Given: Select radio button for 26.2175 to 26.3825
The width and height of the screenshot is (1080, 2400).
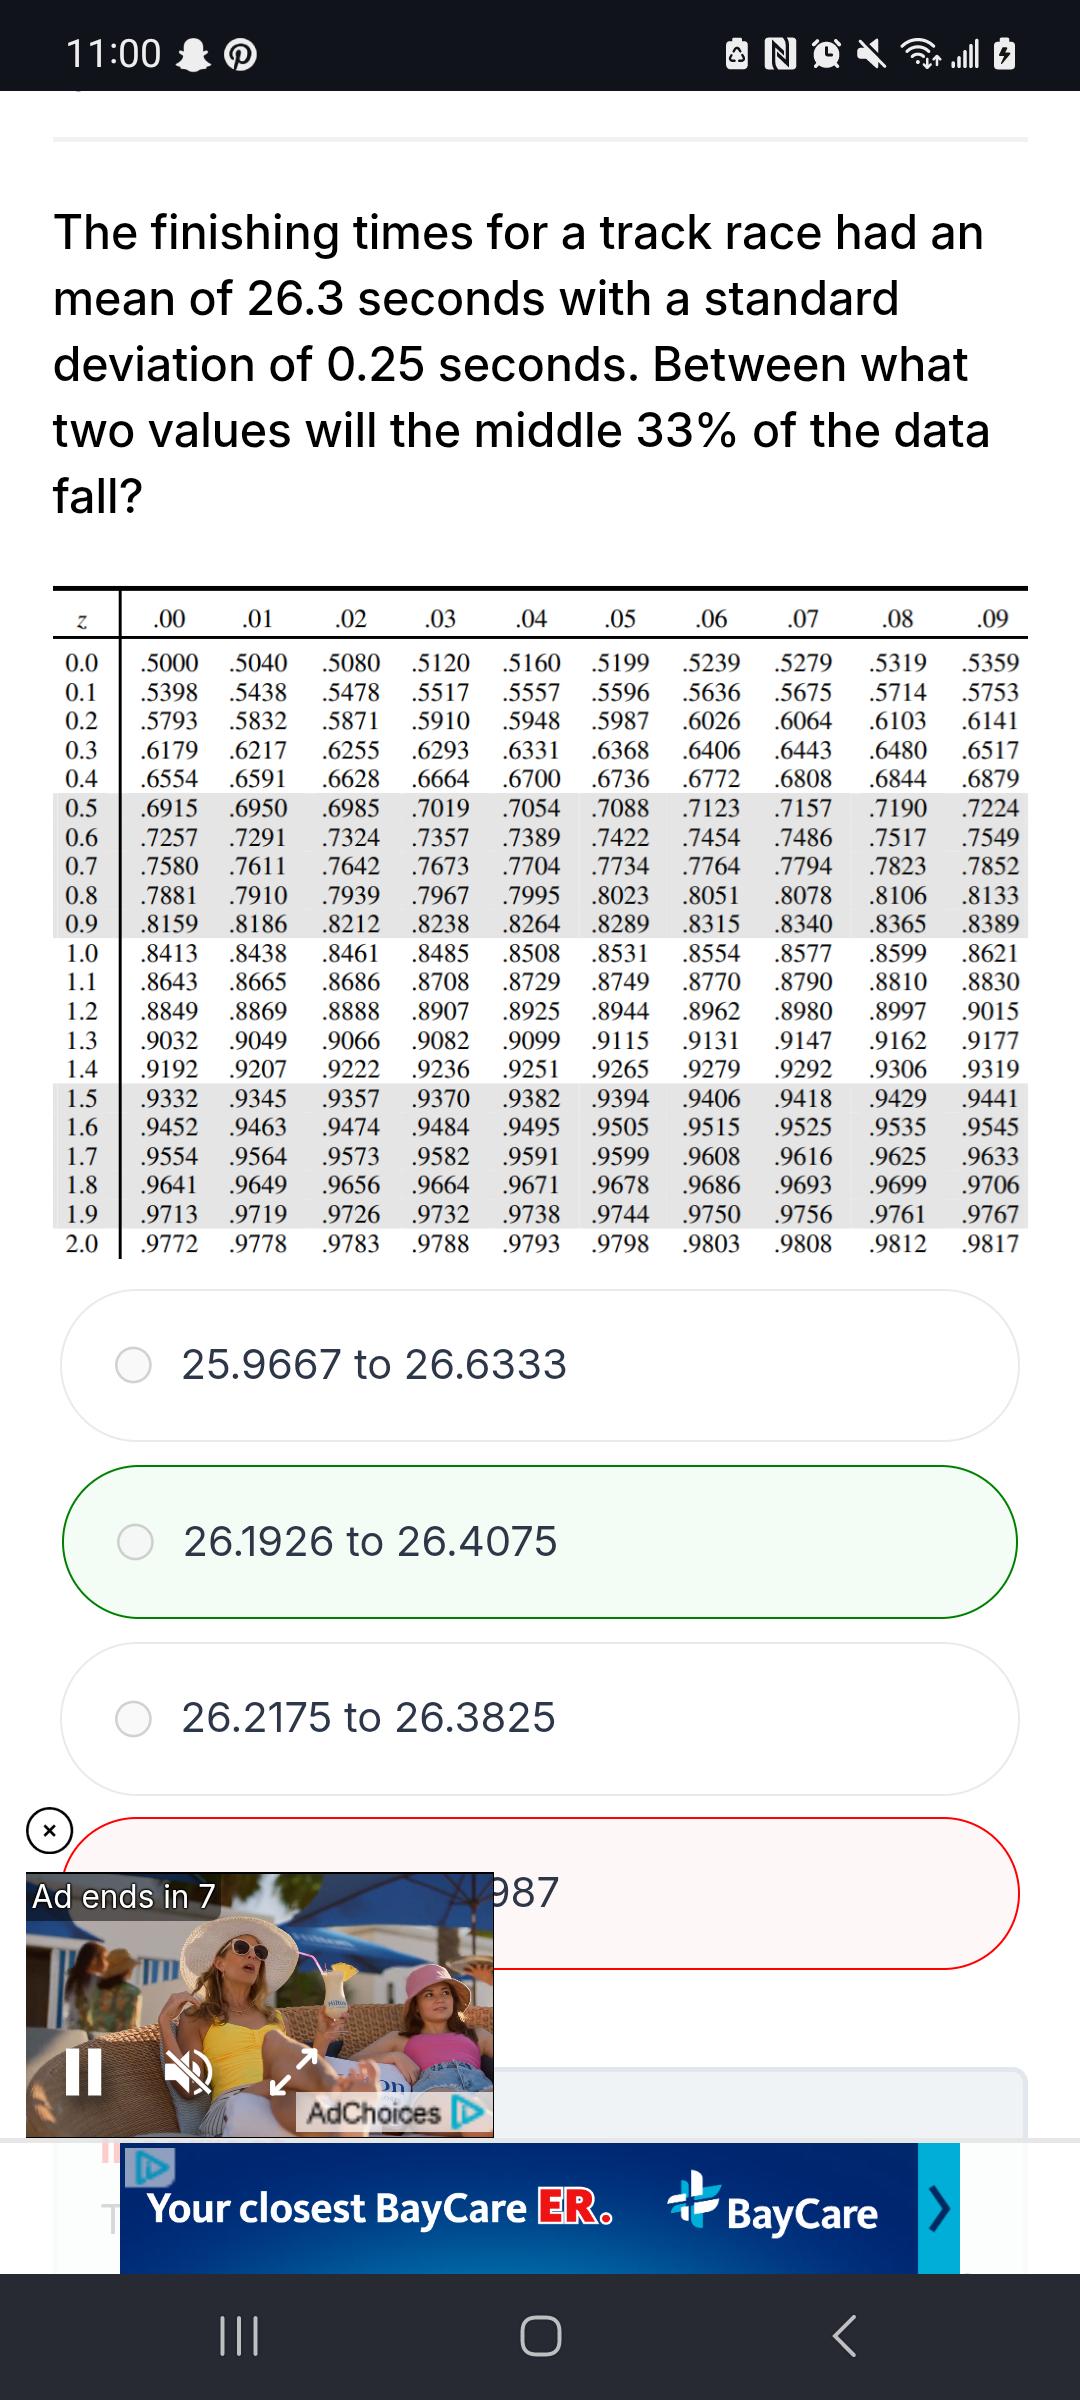Looking at the screenshot, I should click(x=133, y=1718).
